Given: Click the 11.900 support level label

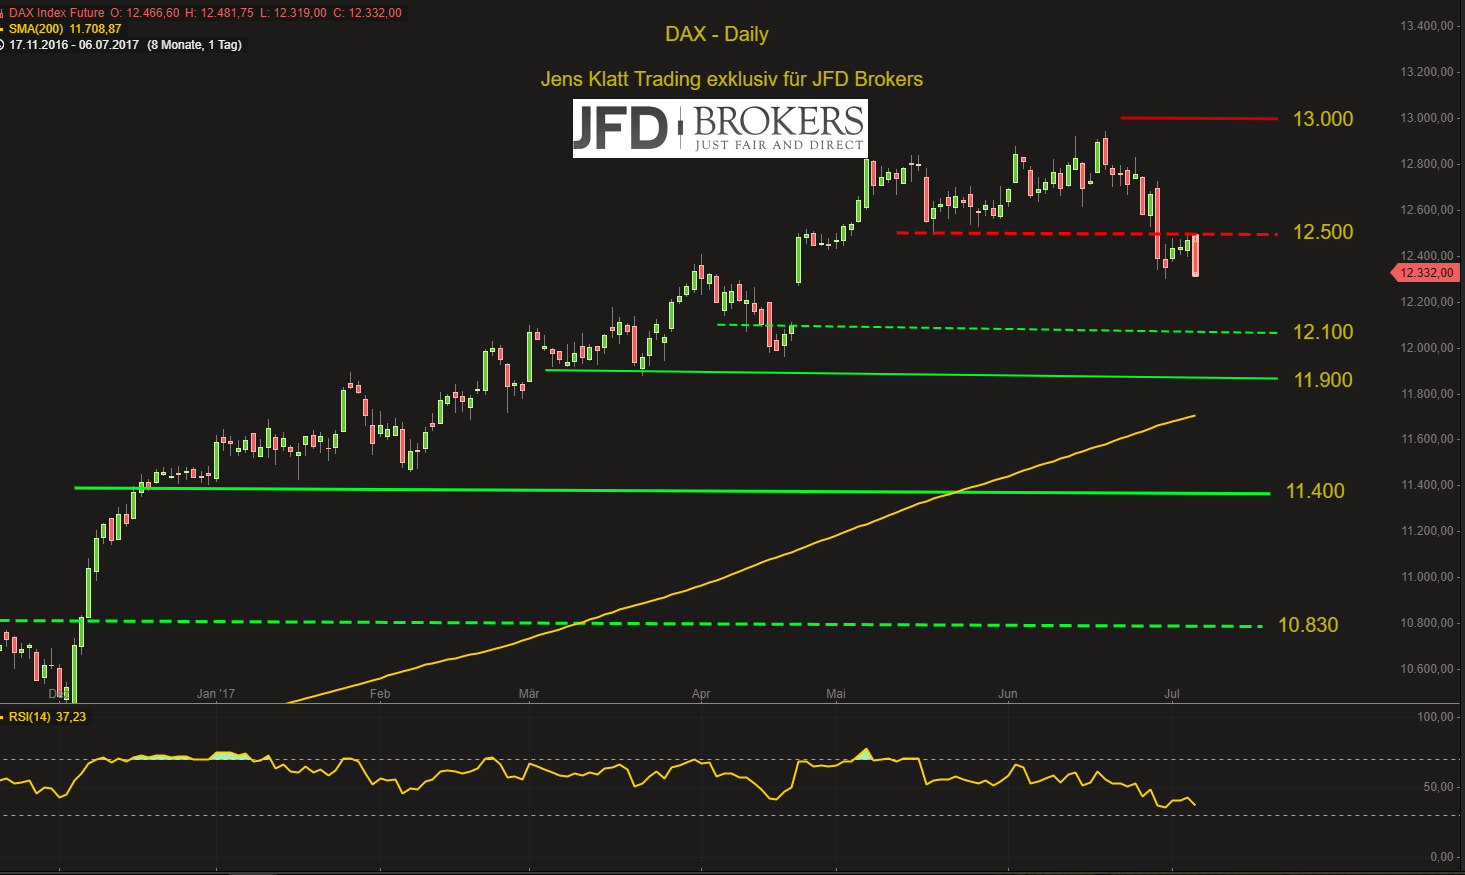Looking at the screenshot, I should pyautogui.click(x=1323, y=380).
